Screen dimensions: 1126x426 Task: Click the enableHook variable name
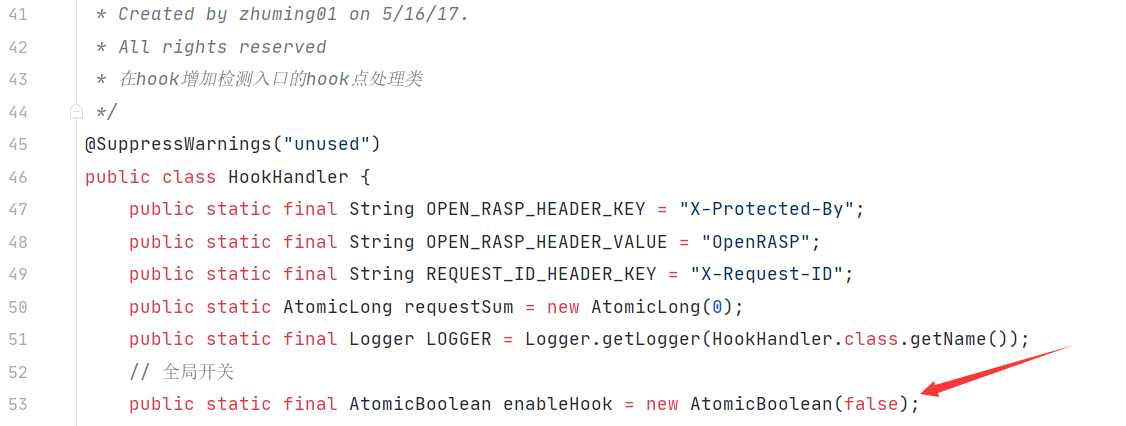tap(558, 404)
